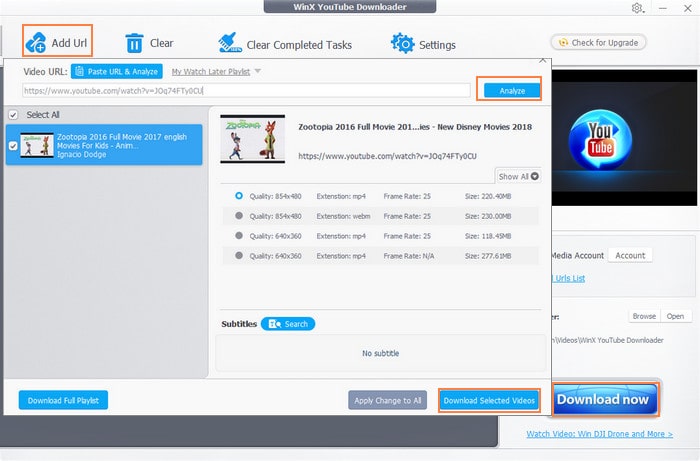Viewport: 700px width, 461px height.
Task: Click the Download Full Playlist button
Action: (63, 400)
